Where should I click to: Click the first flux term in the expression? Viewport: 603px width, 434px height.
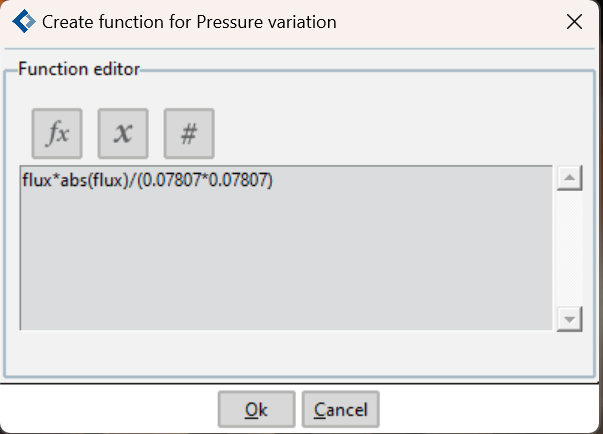click(x=37, y=180)
